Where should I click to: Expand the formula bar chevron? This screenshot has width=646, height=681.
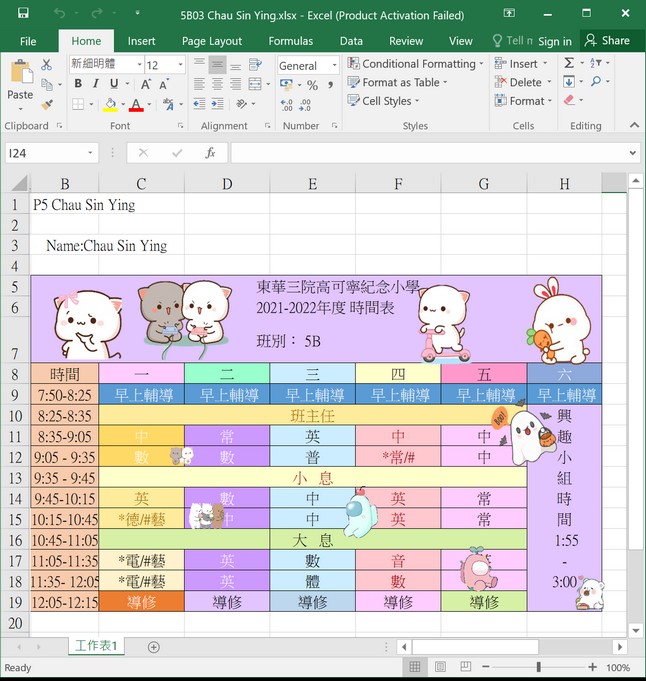point(633,153)
